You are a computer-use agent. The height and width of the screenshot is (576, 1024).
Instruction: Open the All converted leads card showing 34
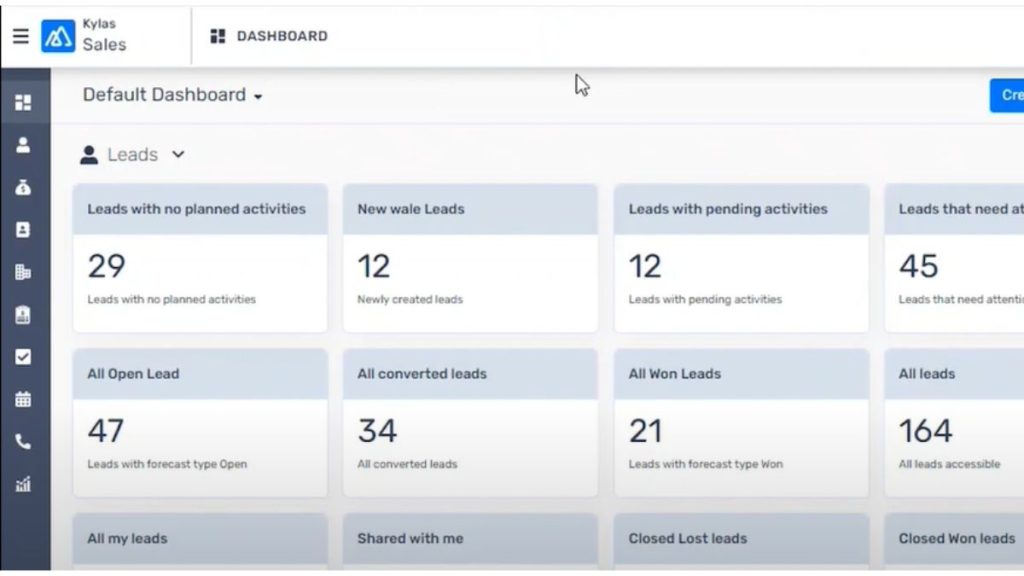click(470, 422)
